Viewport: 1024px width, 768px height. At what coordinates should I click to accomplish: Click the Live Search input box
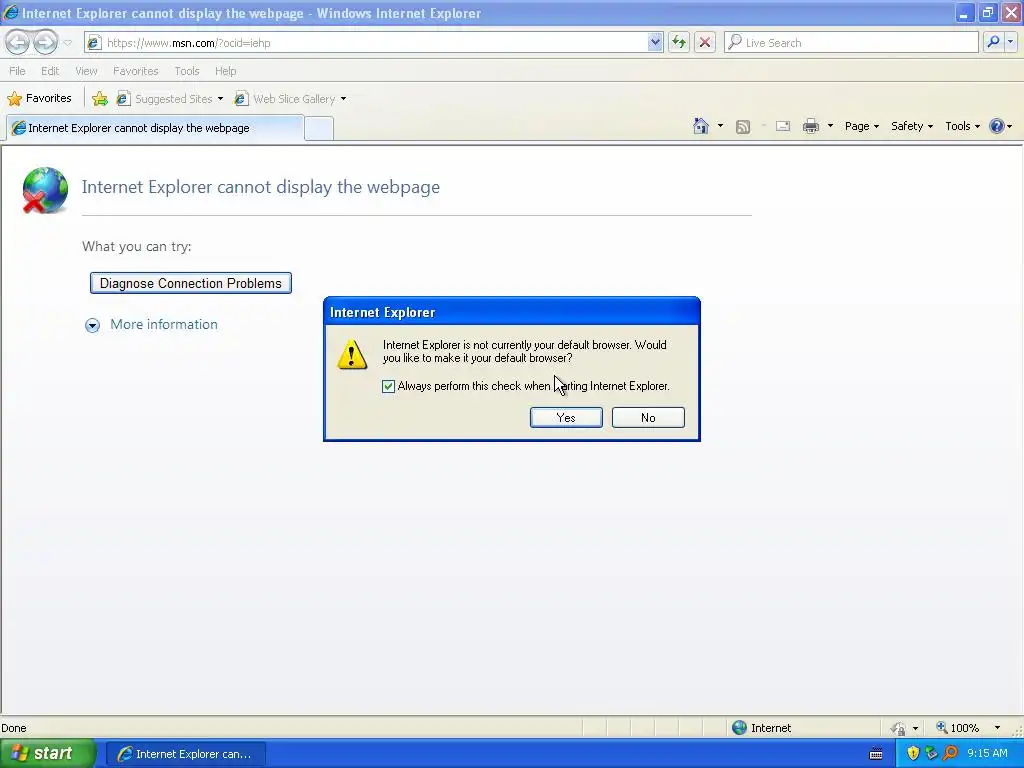851,42
